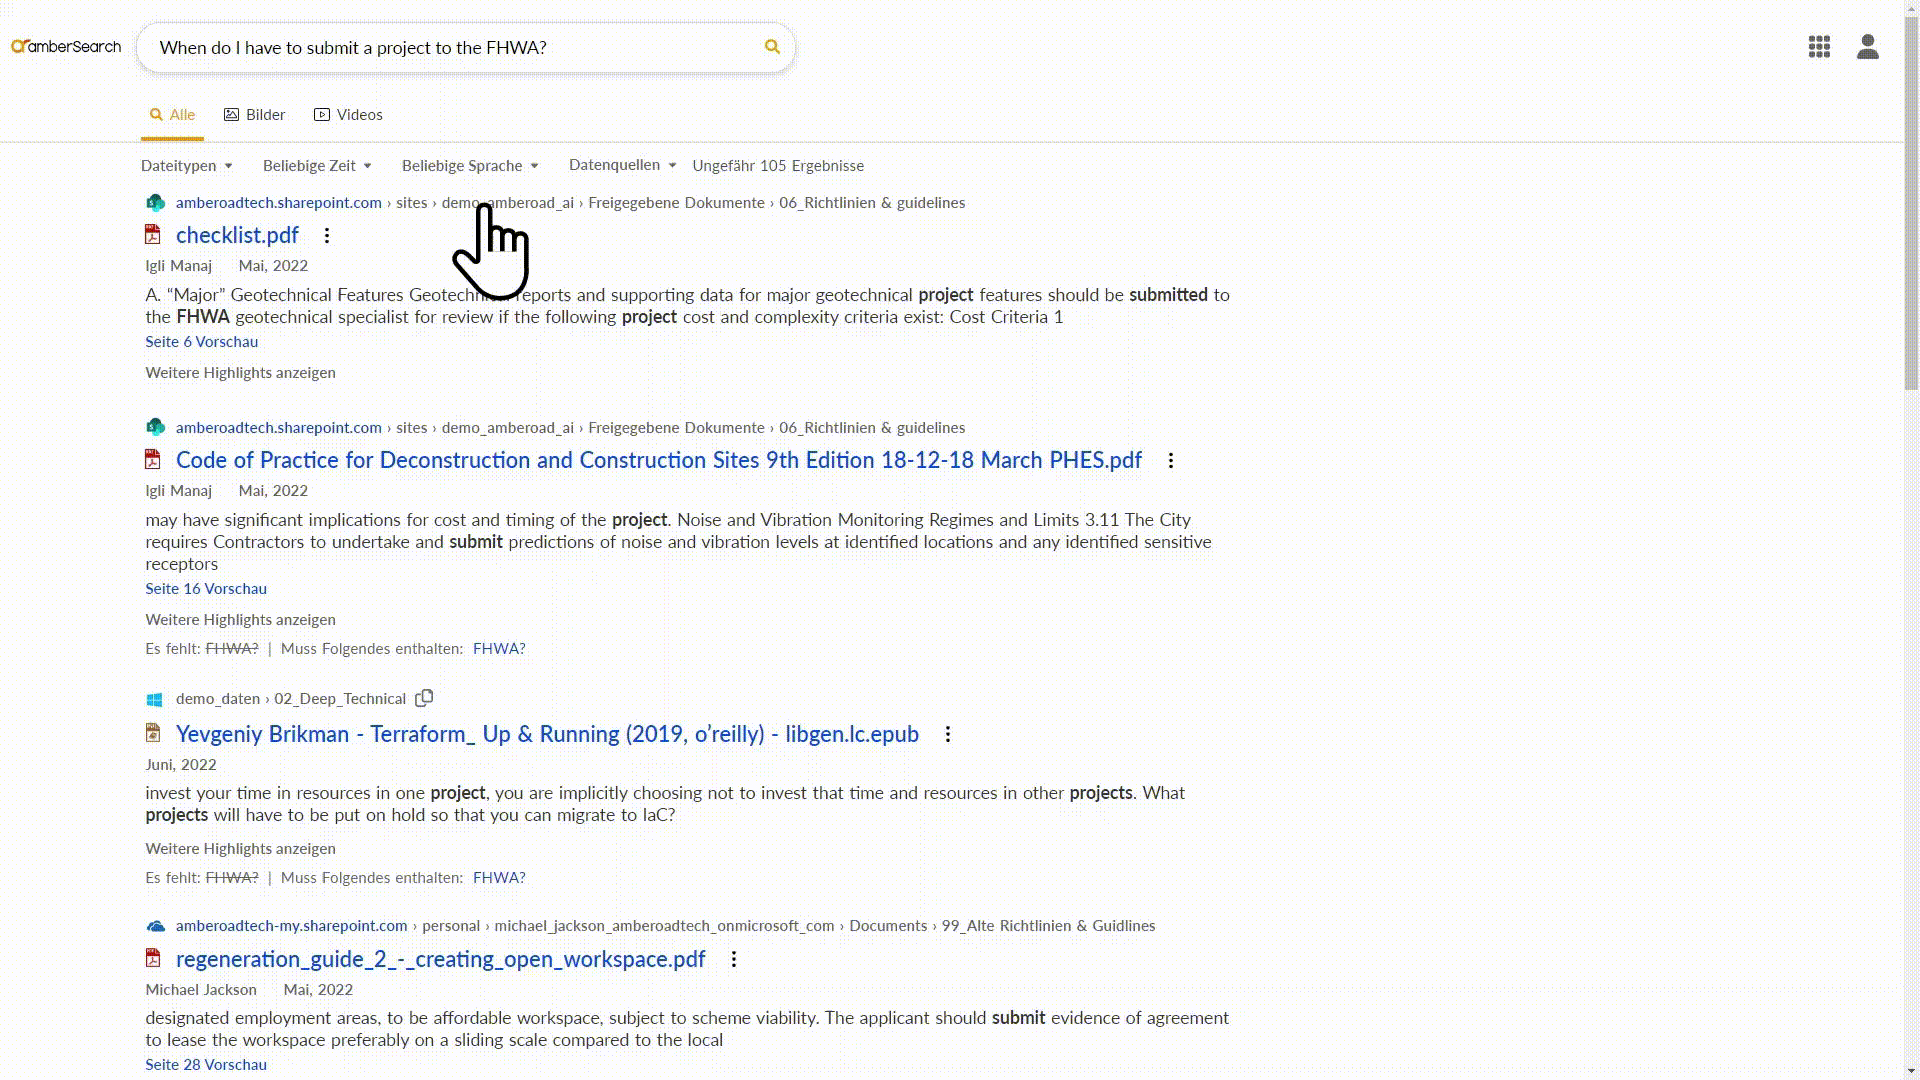Viewport: 1920px width, 1080px height.
Task: Open the apps grid icon top right
Action: coord(1818,47)
